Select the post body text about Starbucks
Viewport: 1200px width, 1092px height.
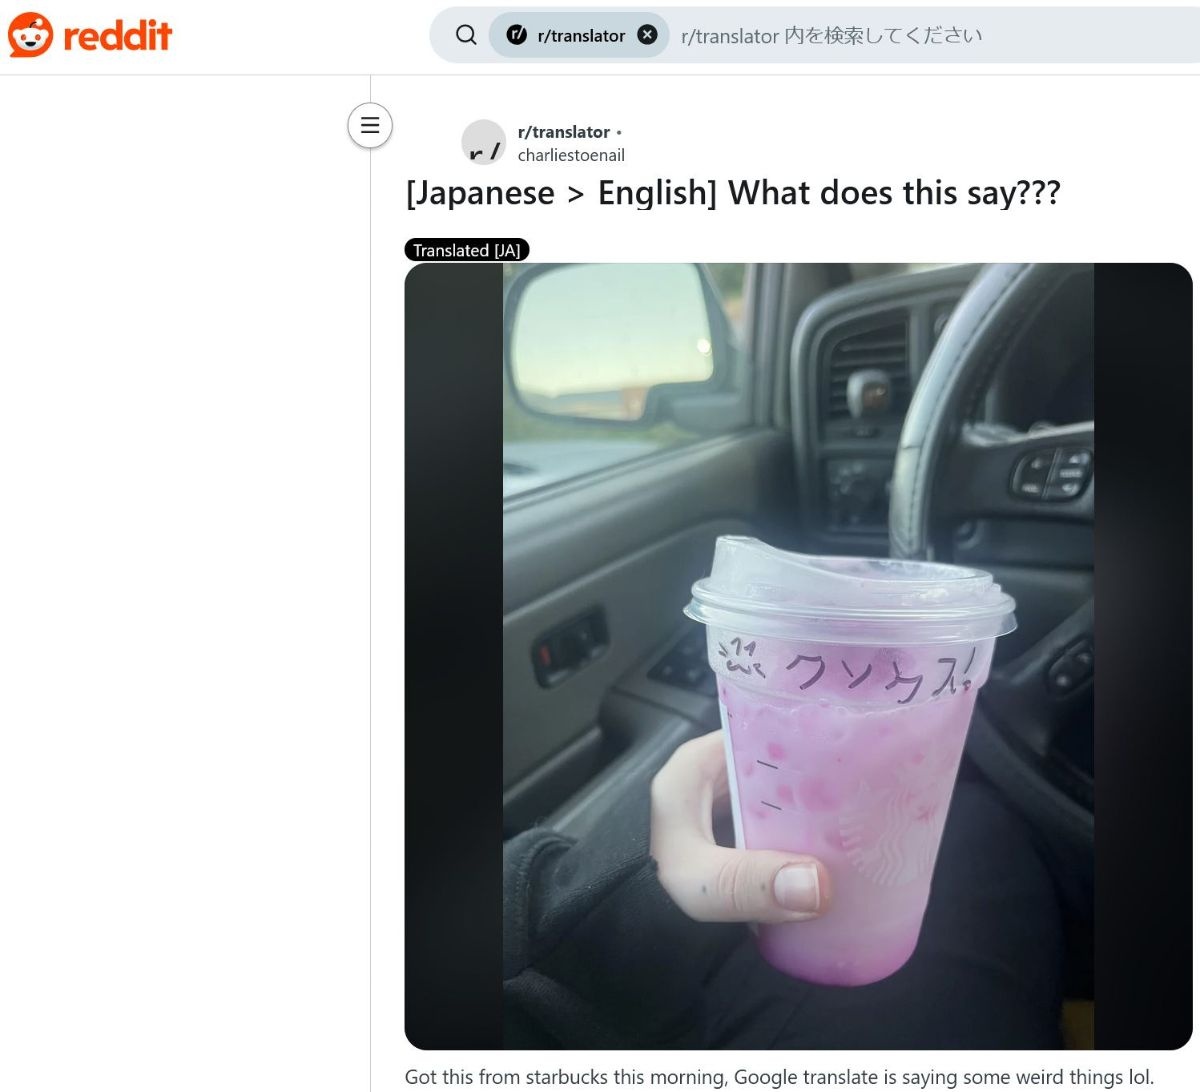pos(780,1077)
